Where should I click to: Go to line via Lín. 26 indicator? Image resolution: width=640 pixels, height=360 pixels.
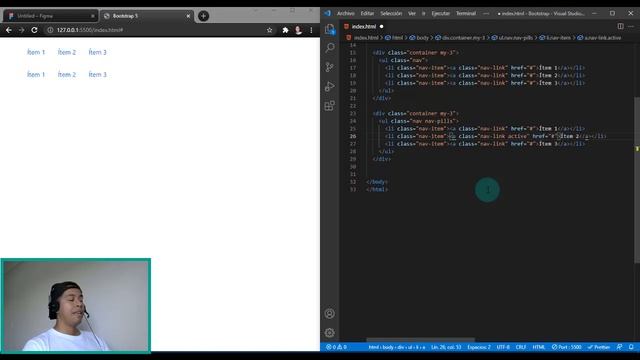click(x=446, y=347)
